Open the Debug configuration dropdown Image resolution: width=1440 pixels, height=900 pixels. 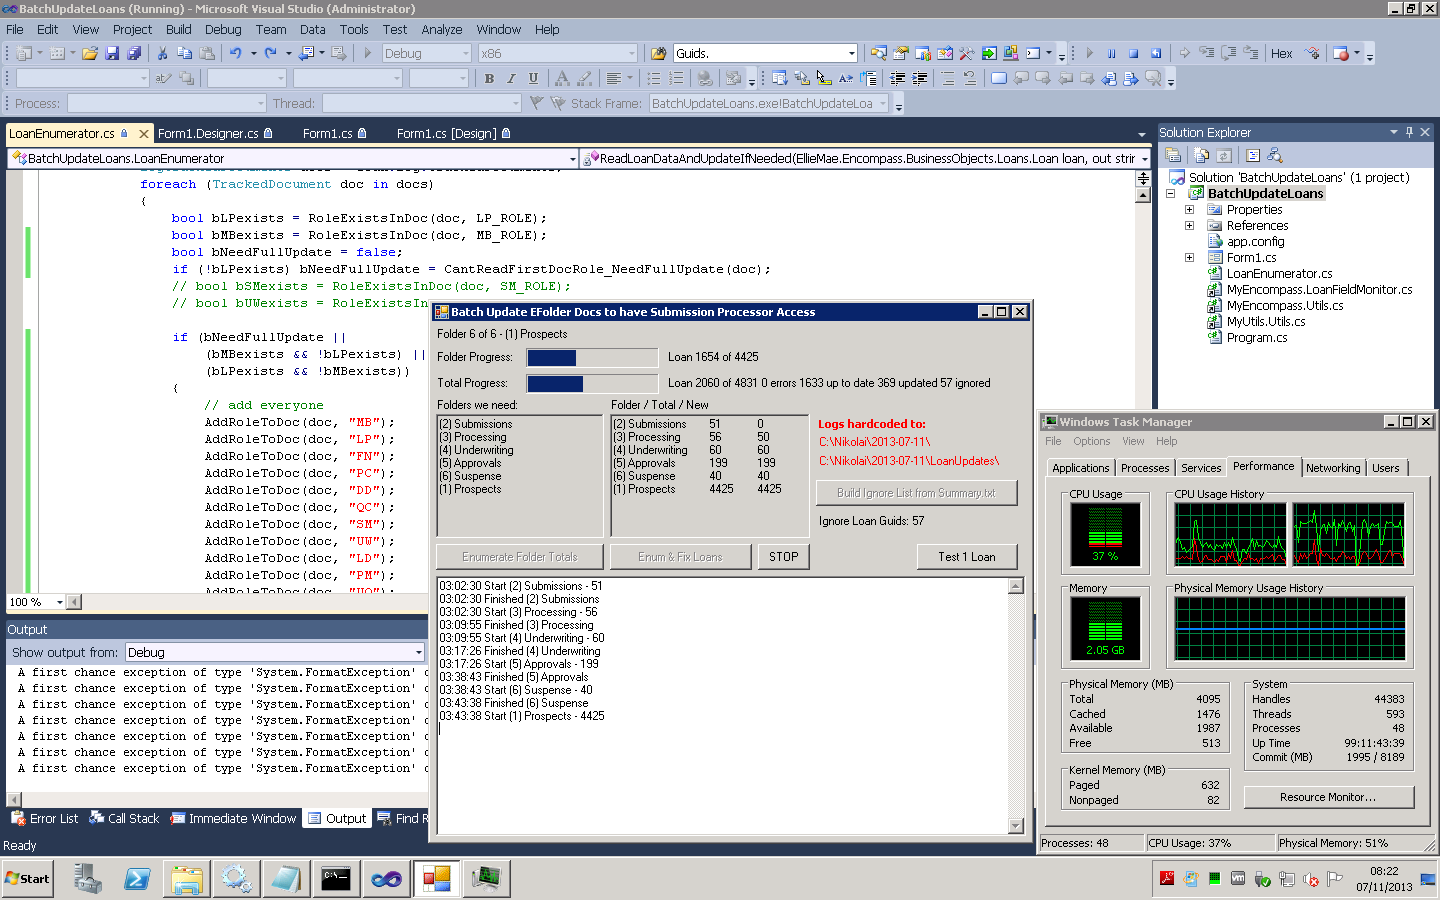[x=466, y=53]
